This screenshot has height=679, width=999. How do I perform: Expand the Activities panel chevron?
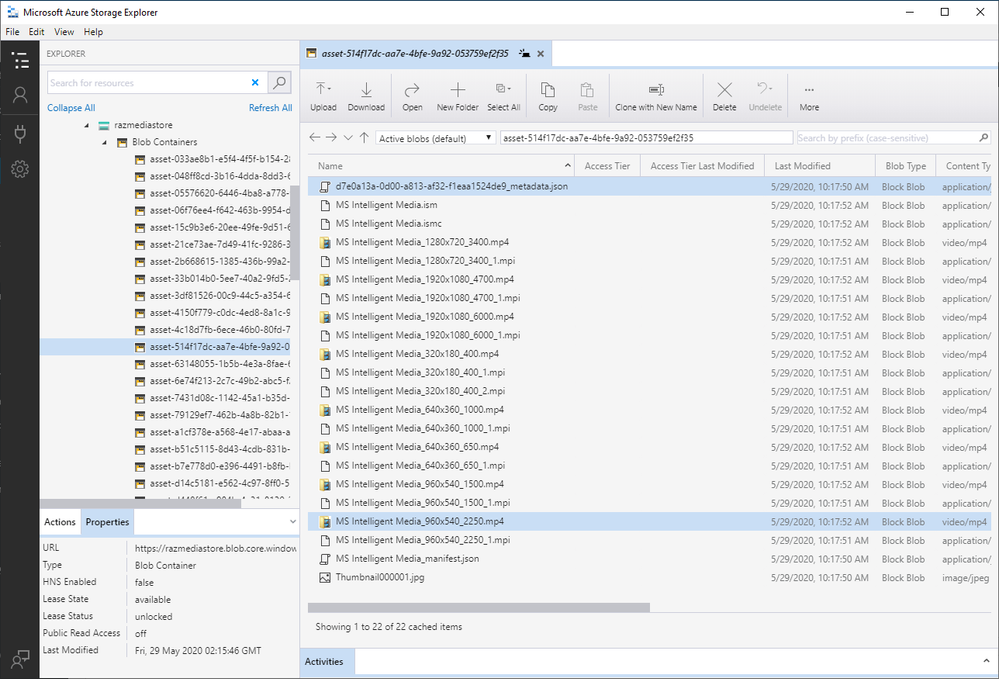click(x=986, y=661)
